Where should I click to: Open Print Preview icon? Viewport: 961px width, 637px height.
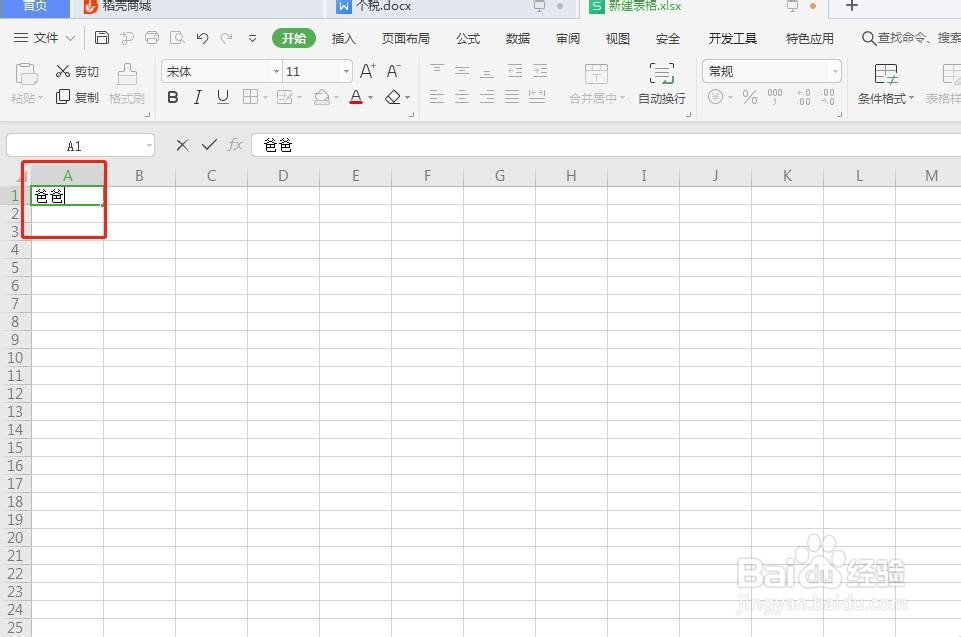coord(177,38)
